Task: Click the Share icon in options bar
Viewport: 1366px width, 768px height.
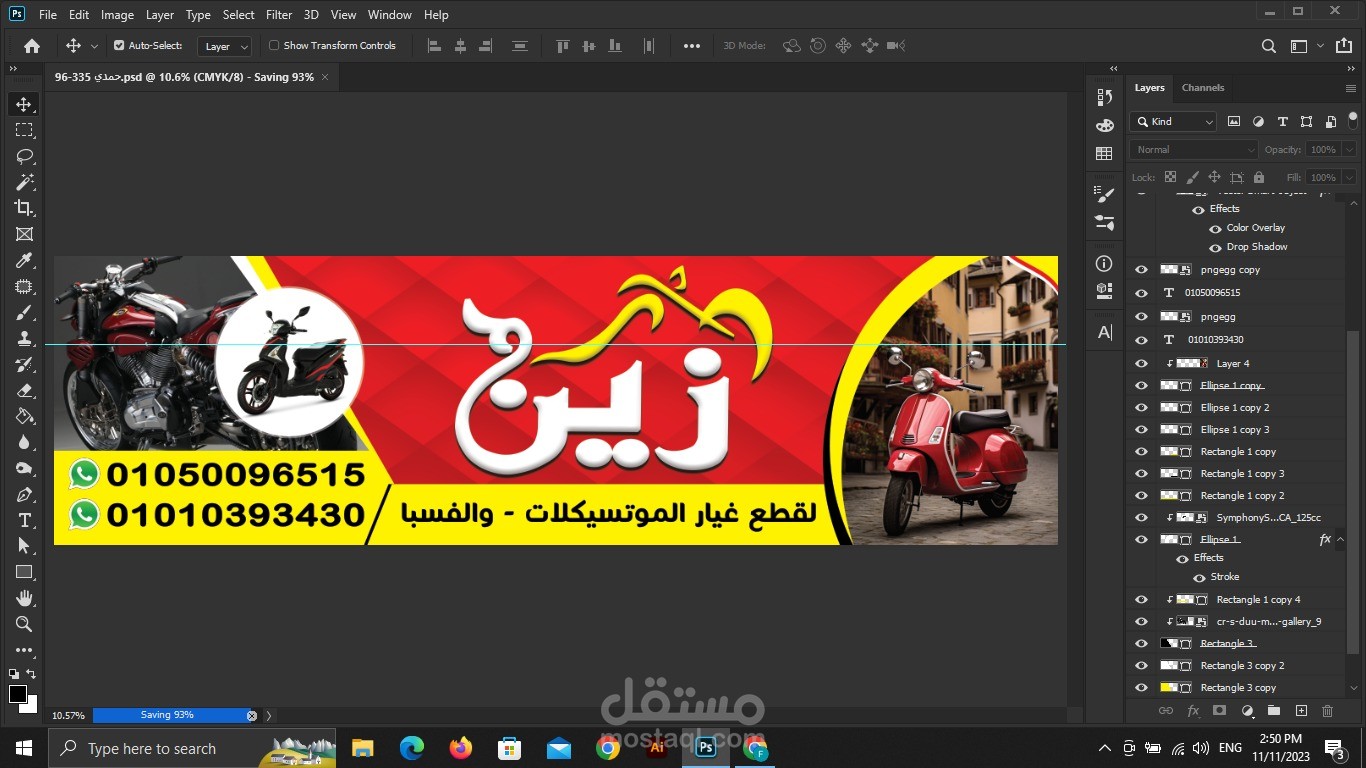Action: [x=1344, y=46]
